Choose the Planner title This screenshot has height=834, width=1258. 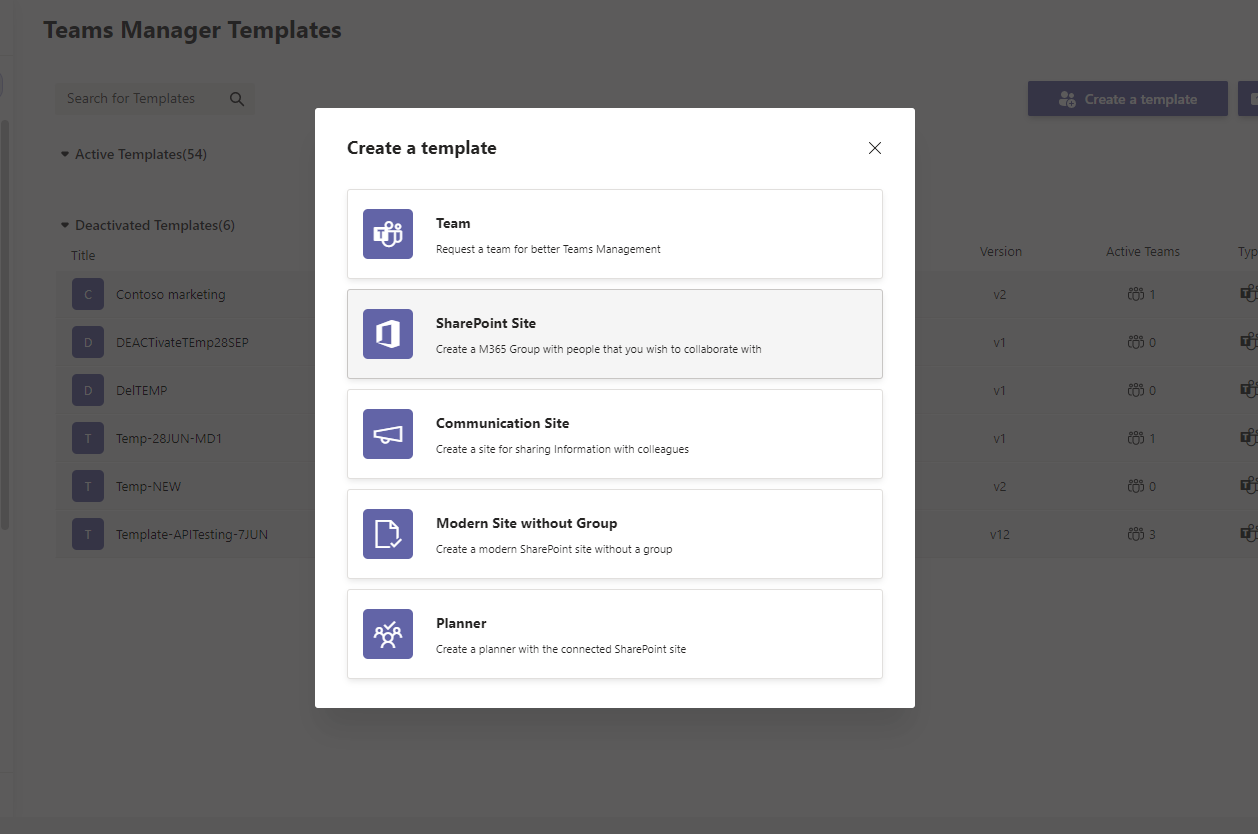(461, 623)
